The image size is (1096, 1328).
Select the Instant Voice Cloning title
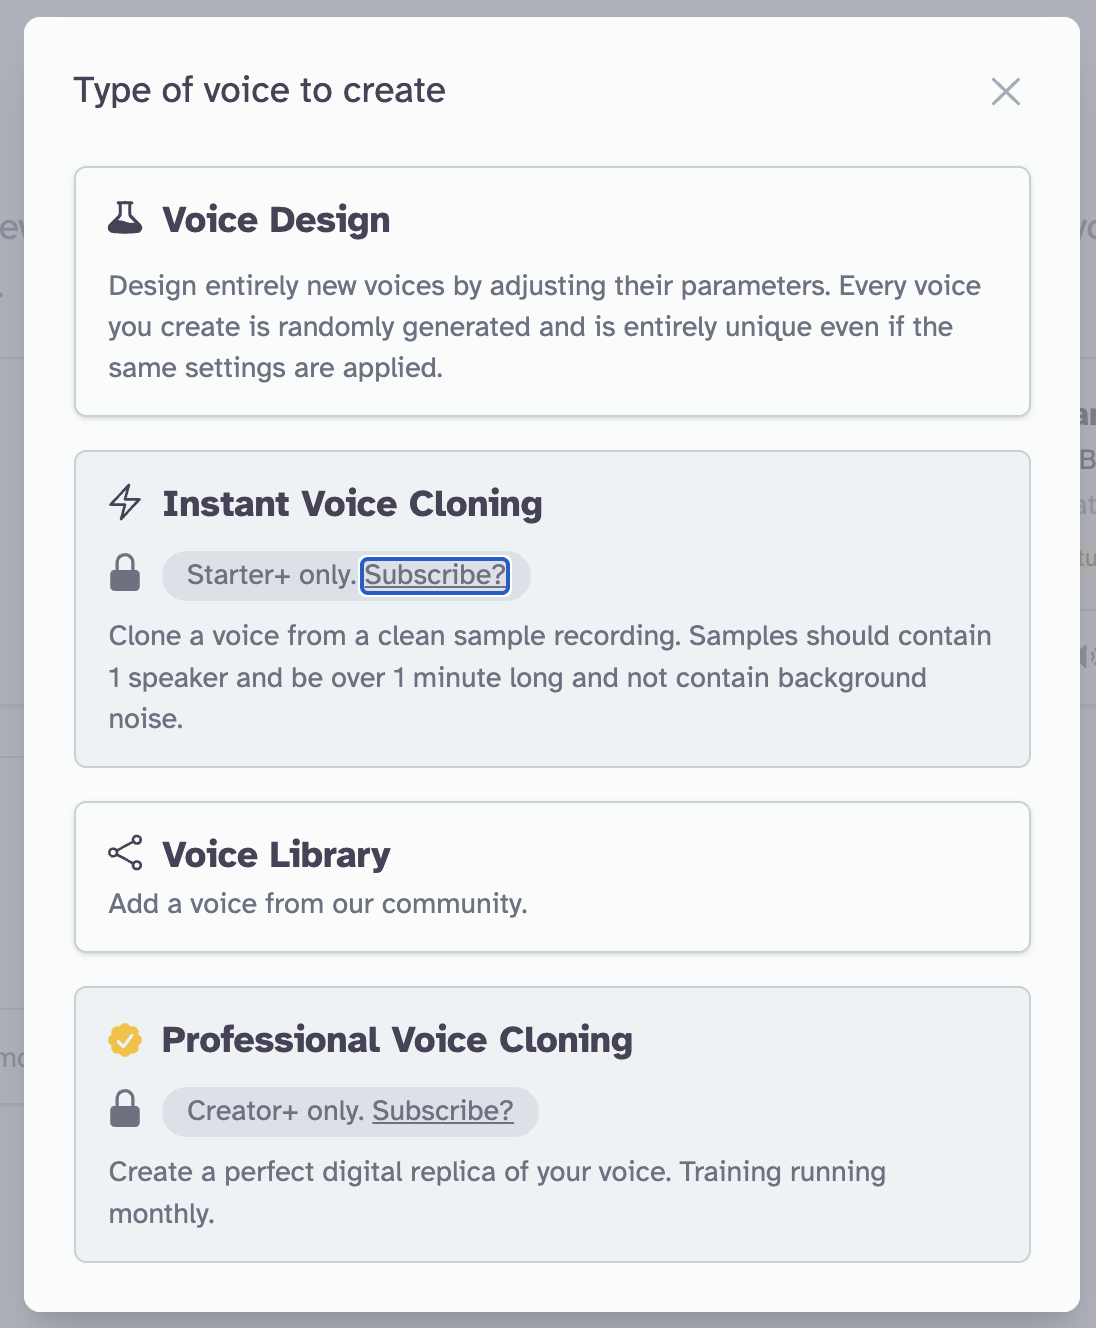tap(352, 504)
